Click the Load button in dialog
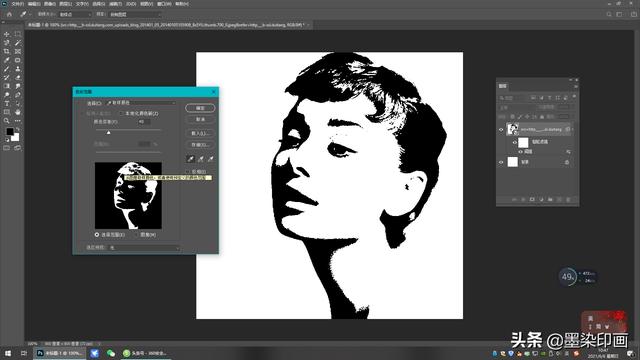Viewport: 640px width, 360px height. tap(200, 133)
